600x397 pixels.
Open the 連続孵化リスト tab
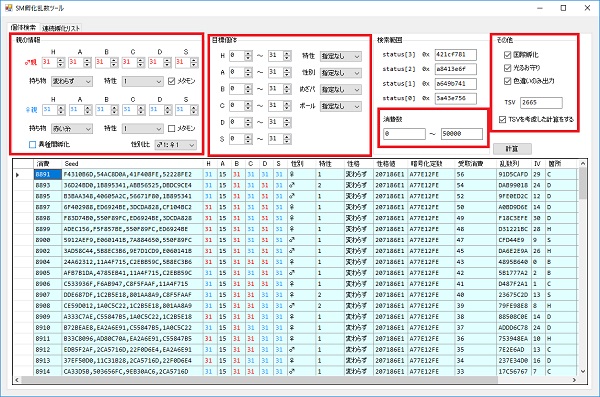pyautogui.click(x=61, y=28)
